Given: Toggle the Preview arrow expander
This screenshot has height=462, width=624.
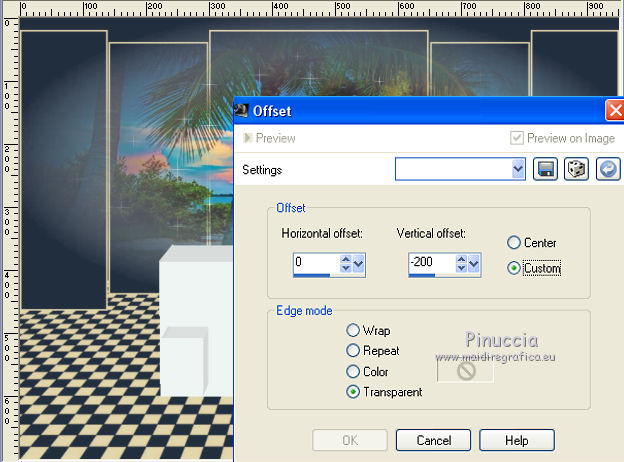Looking at the screenshot, I should pyautogui.click(x=248, y=138).
